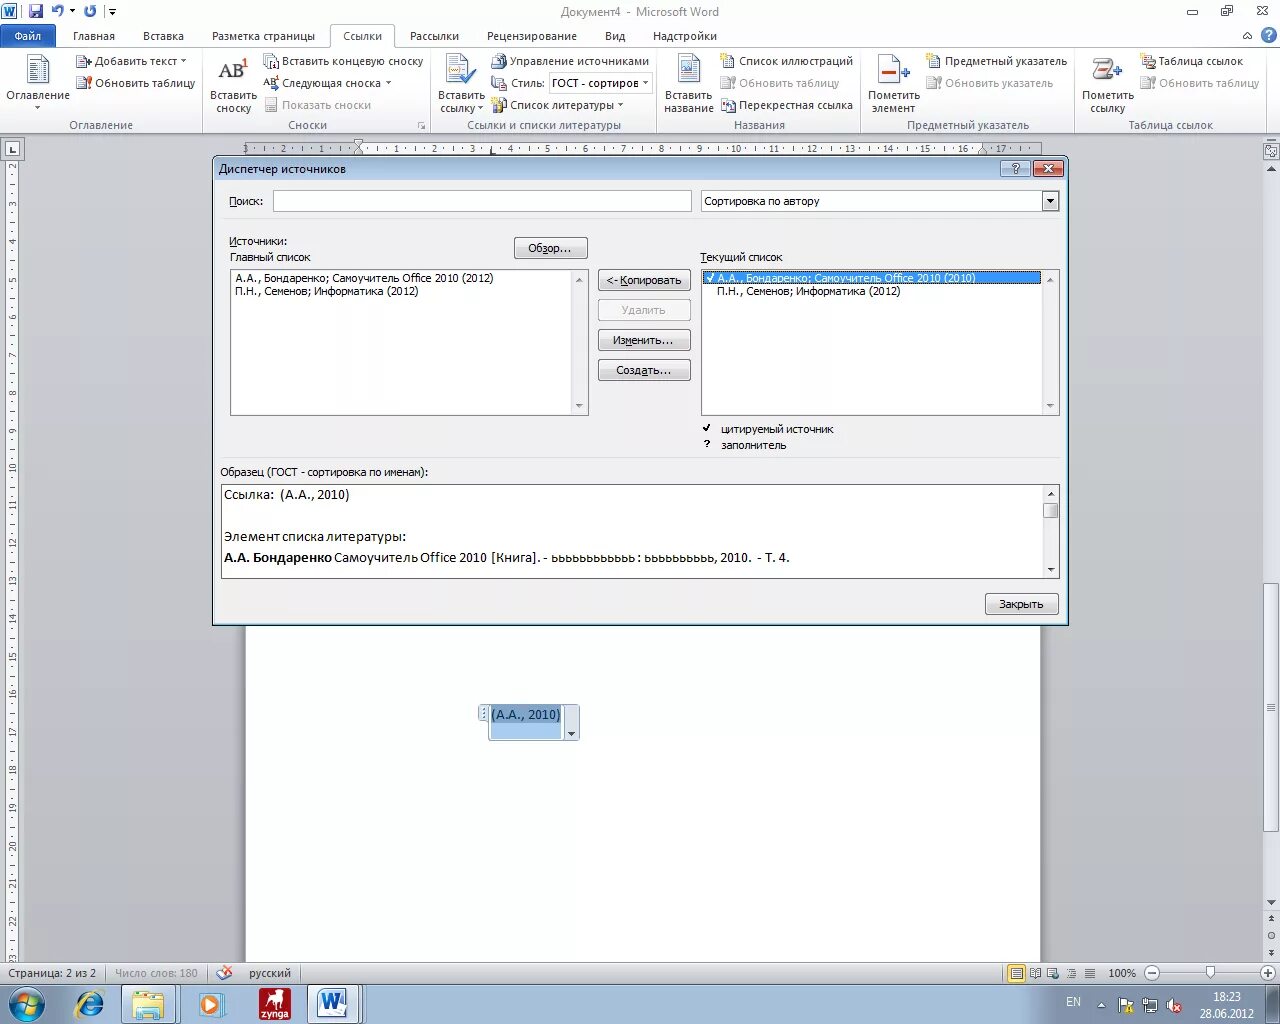The image size is (1280, 1024).
Task: Click Пометить элемент index button
Action: click(894, 84)
